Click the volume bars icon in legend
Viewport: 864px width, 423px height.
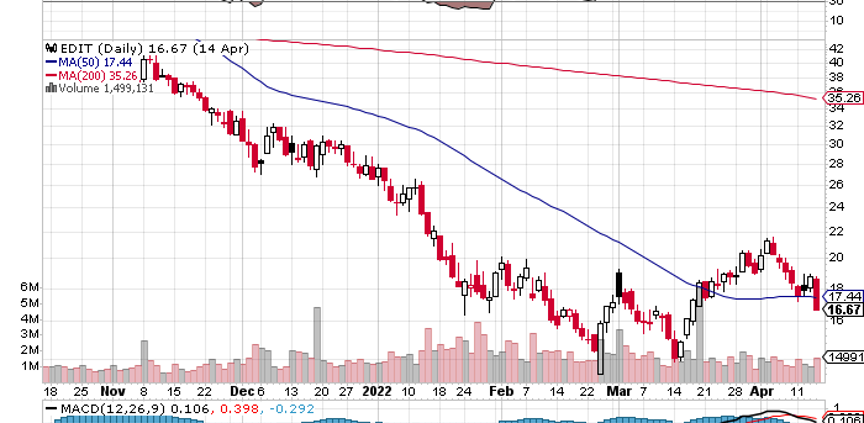52,88
